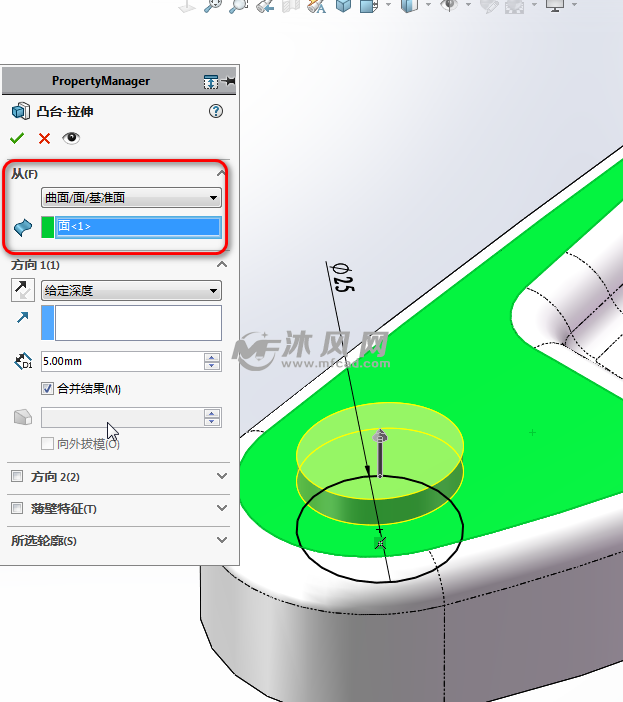Confirm the extrude with the green checkmark
Screen dimensions: 623x702
(17, 138)
